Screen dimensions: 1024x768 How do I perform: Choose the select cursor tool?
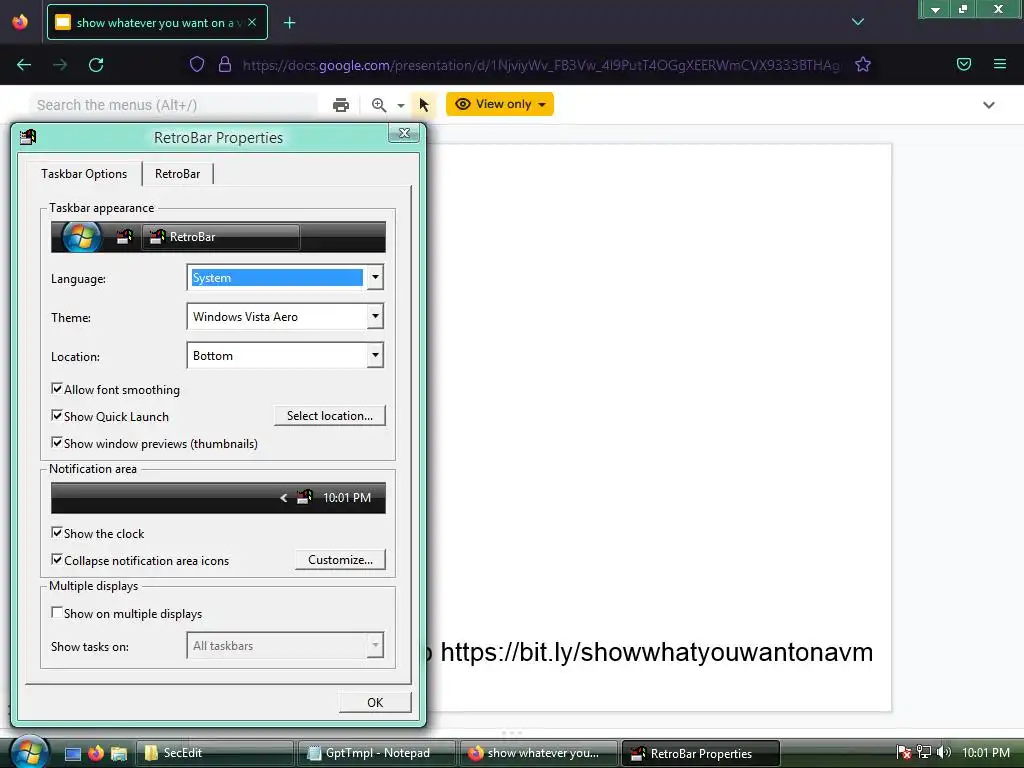[424, 104]
